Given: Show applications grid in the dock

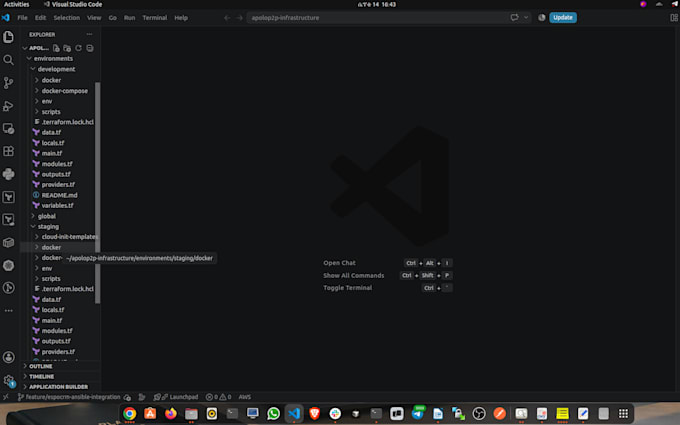Looking at the screenshot, I should [x=623, y=414].
